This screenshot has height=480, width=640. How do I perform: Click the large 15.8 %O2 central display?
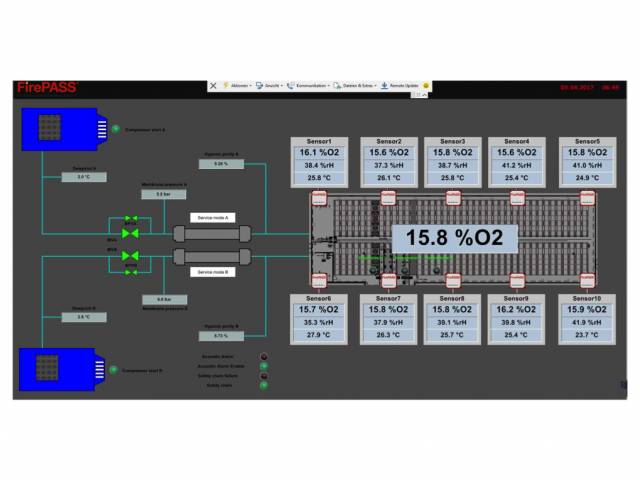(x=454, y=239)
